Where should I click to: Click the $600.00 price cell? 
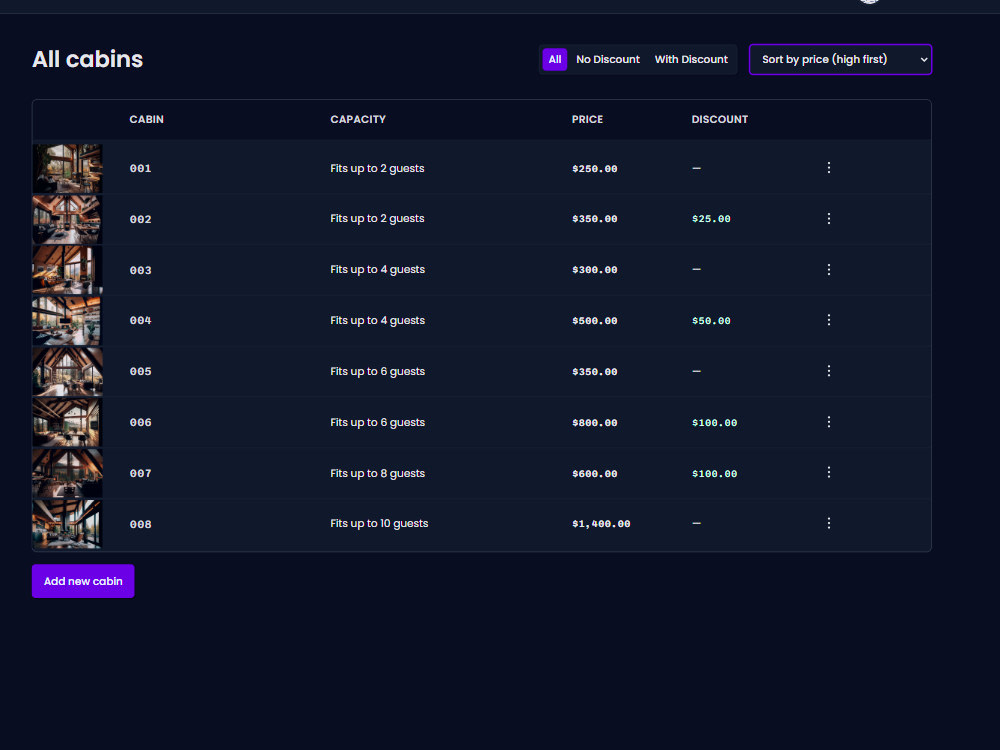[x=594, y=474]
